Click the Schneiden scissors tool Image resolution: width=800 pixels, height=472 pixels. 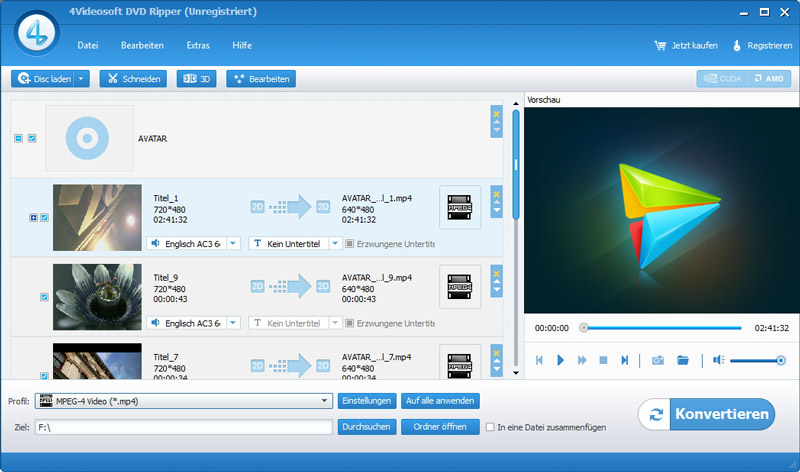coord(133,79)
